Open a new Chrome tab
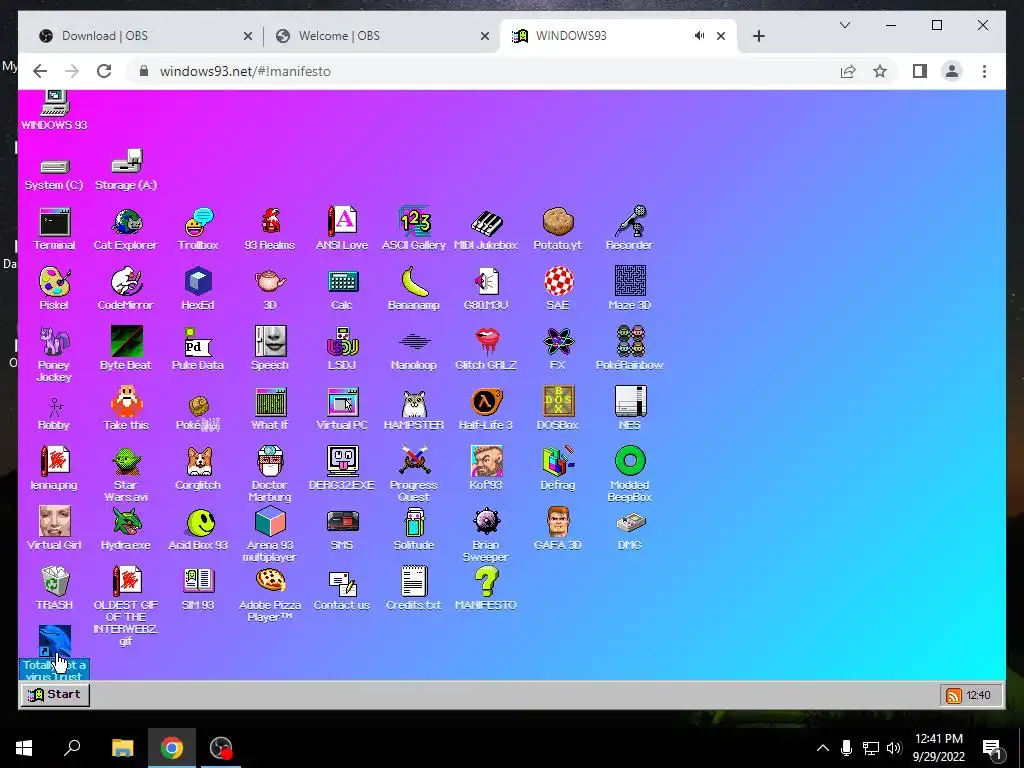 click(x=758, y=36)
